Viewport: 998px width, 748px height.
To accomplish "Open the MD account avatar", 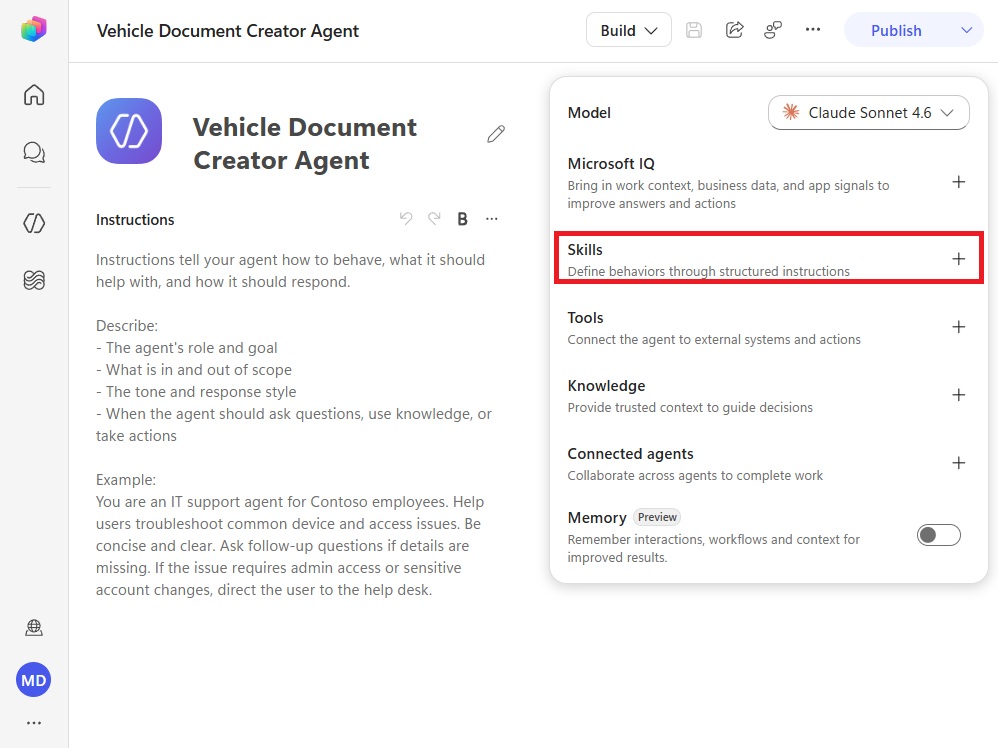I will pos(34,680).
